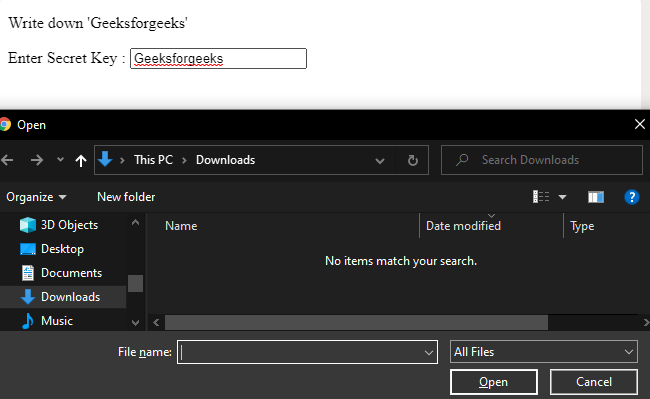Viewport: 650px width, 399px height.
Task: Go forward using the Forward arrow
Action: [x=37, y=160]
